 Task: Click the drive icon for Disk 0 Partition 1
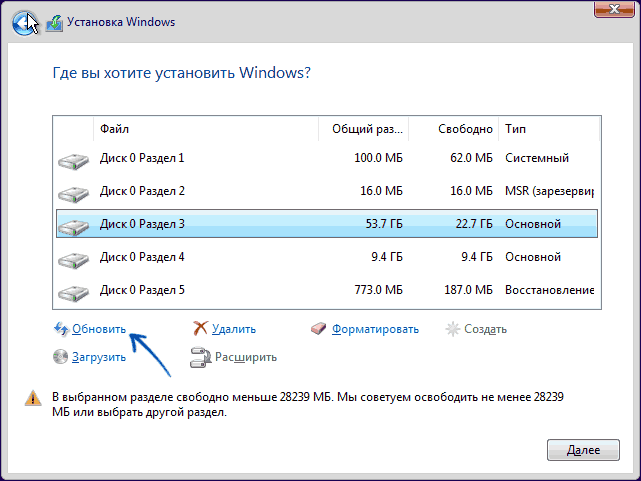[x=73, y=161]
